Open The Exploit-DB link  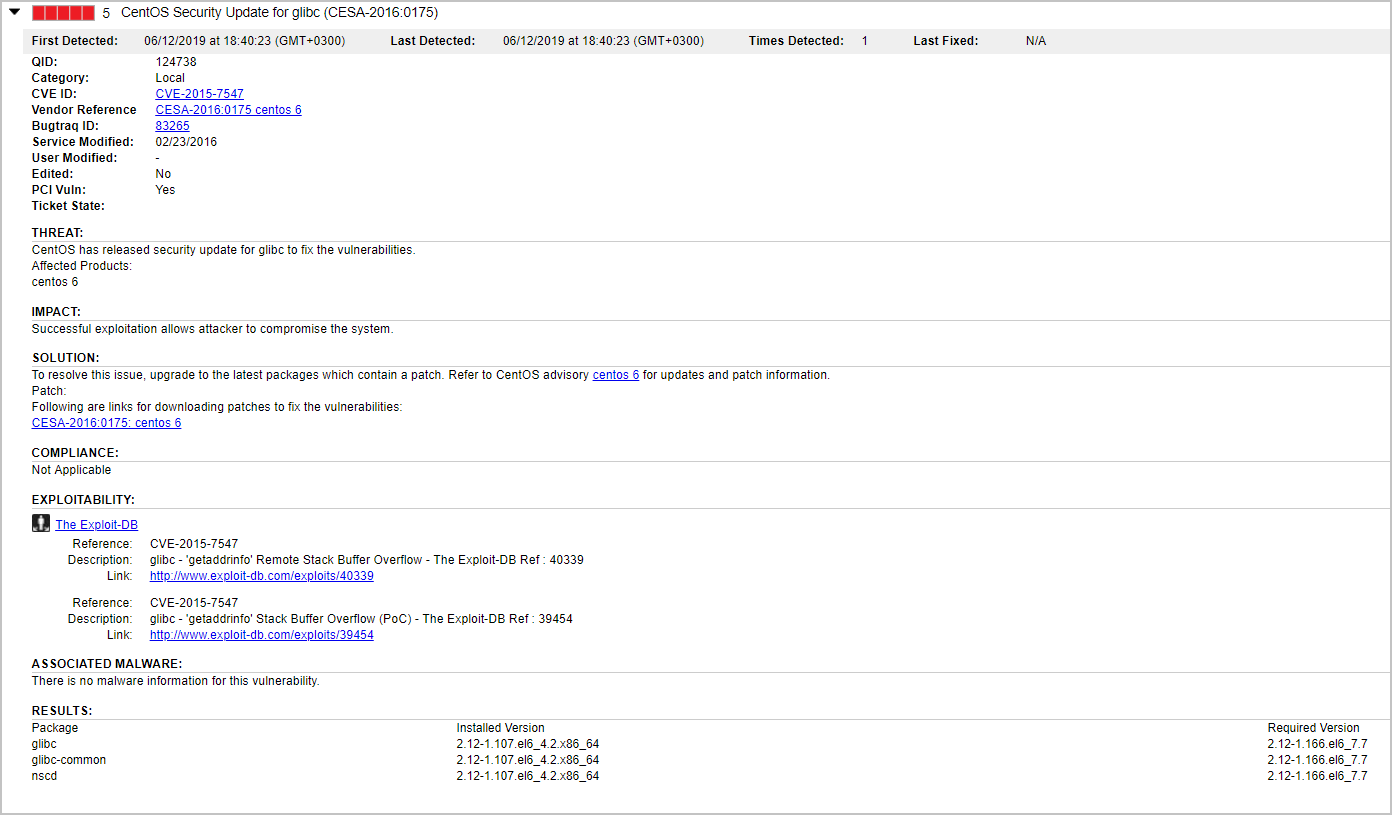coord(96,525)
